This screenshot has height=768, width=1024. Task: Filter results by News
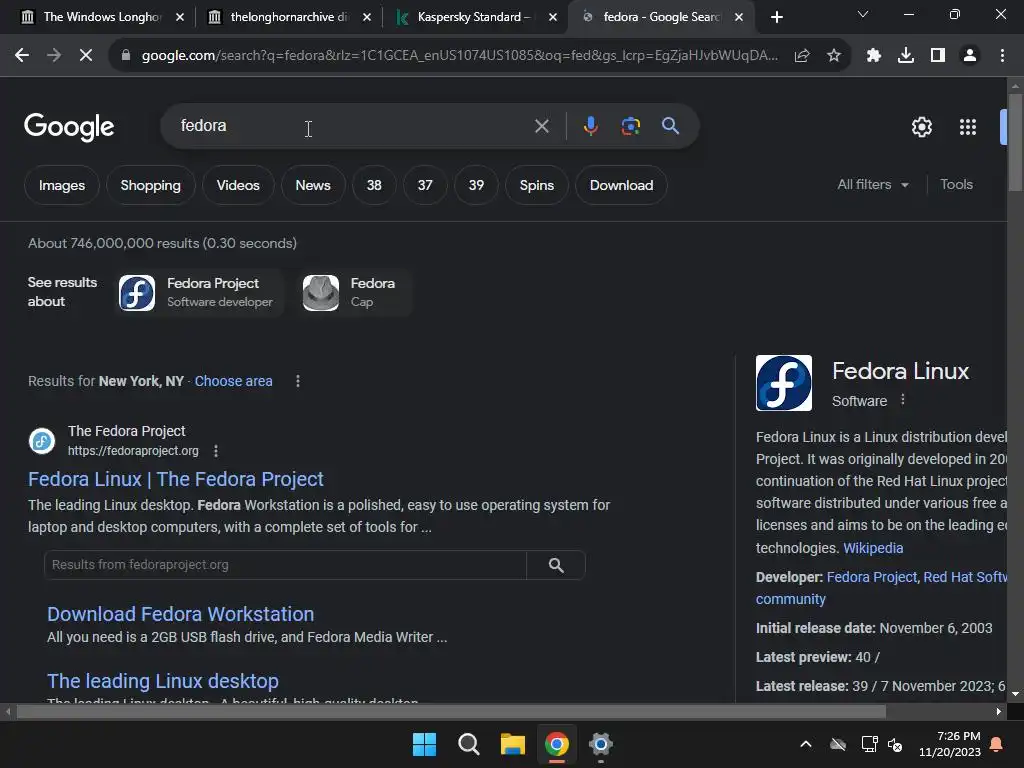click(x=313, y=185)
